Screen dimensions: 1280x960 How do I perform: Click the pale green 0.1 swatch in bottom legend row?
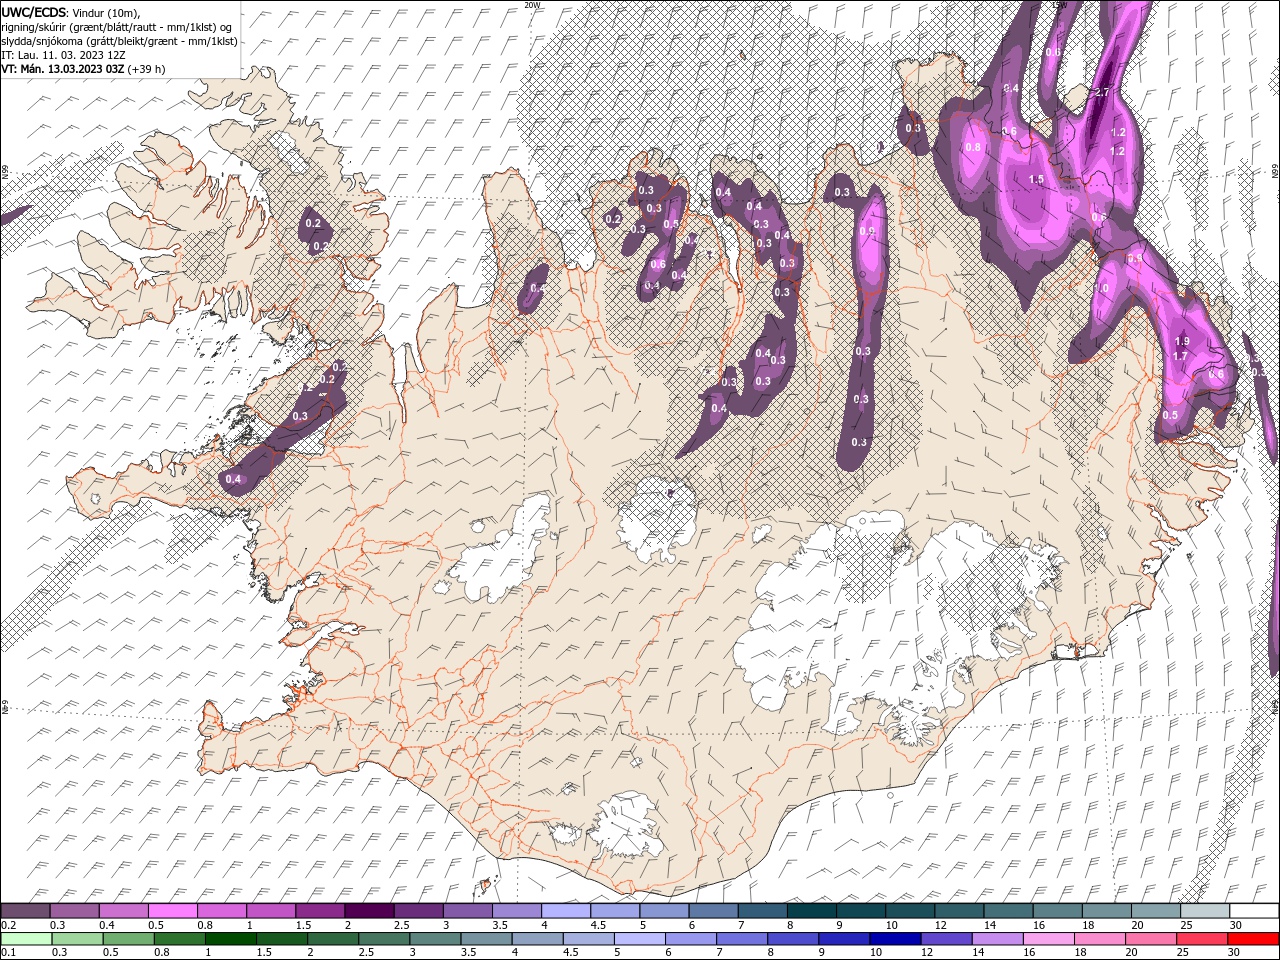click(x=26, y=939)
